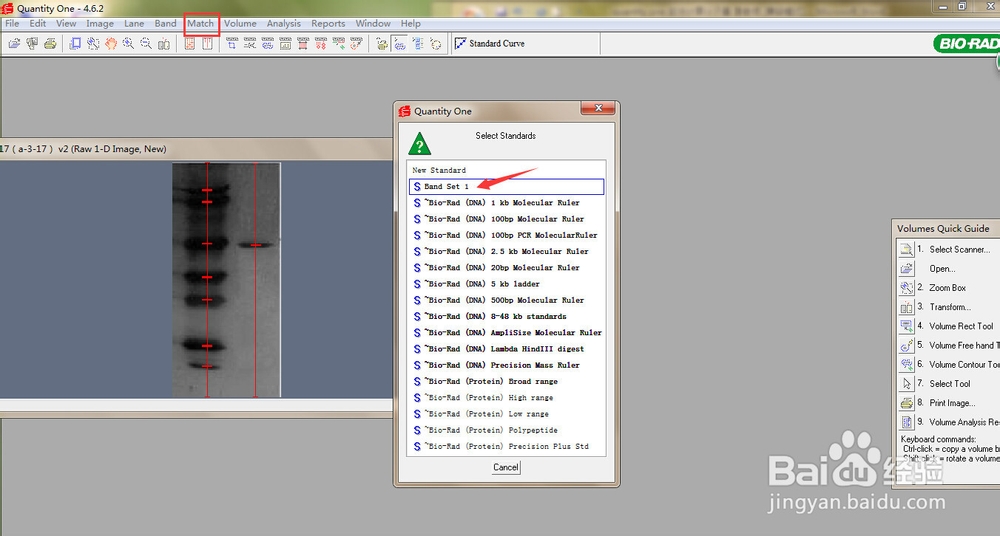Select Bio-Rad (DNA) 1 kb Molecular Ruler
This screenshot has height=536, width=1000.
tap(506, 203)
